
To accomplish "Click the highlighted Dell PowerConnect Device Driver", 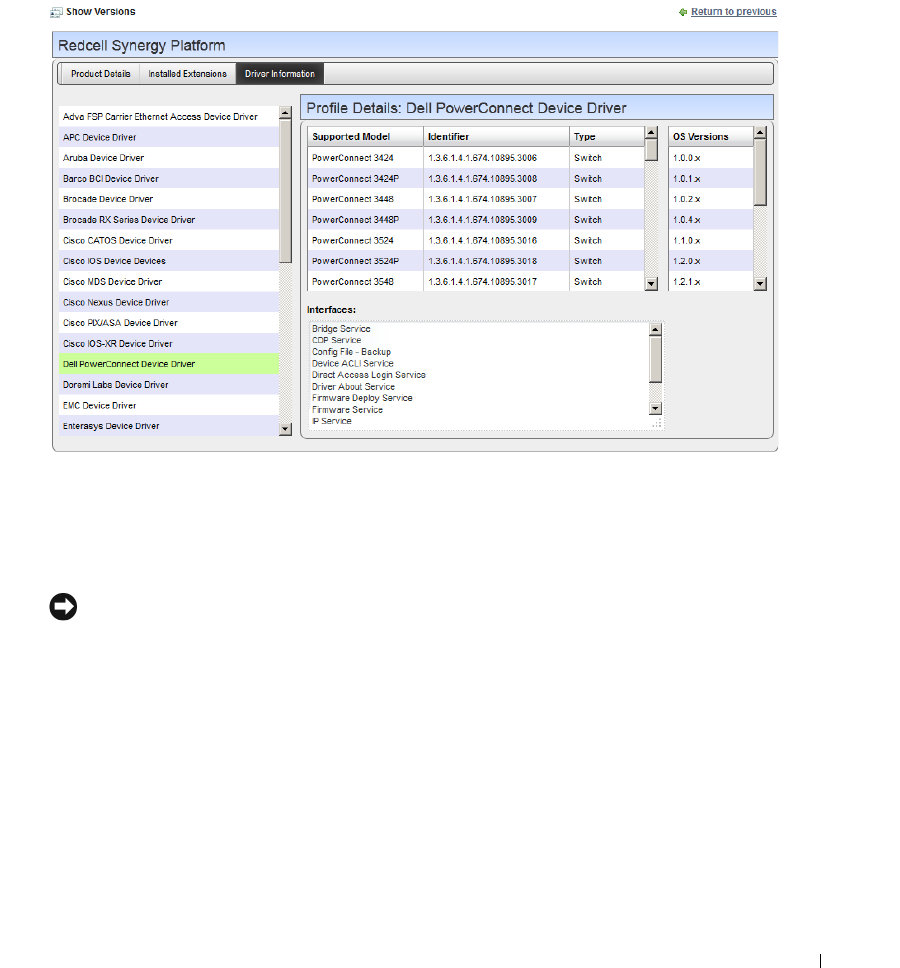I will pyautogui.click(x=169, y=364).
